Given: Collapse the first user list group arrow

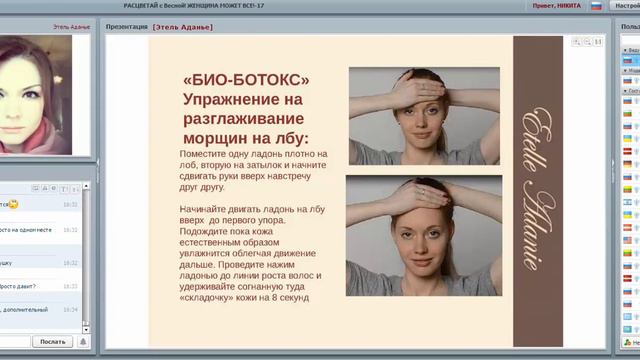Looking at the screenshot, I should (625, 50).
